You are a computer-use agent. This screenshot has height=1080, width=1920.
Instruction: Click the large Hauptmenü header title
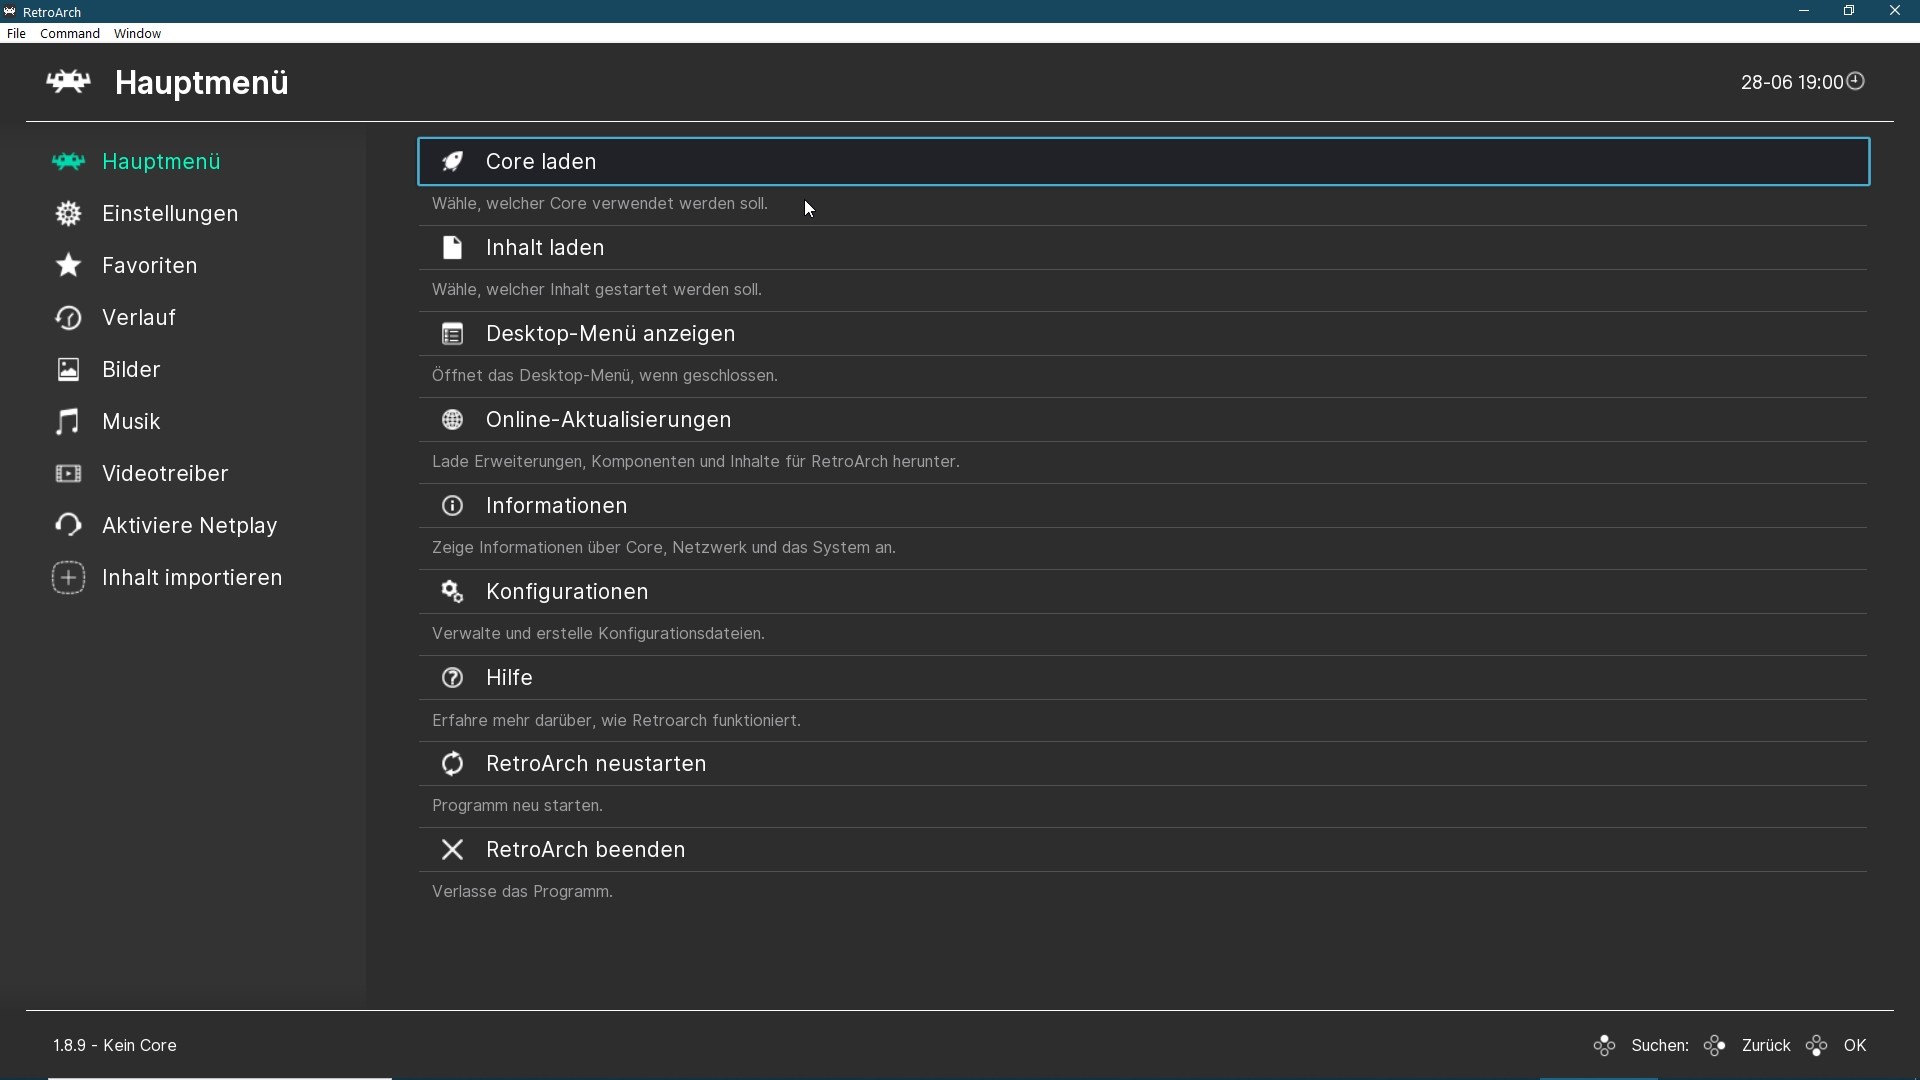[201, 82]
